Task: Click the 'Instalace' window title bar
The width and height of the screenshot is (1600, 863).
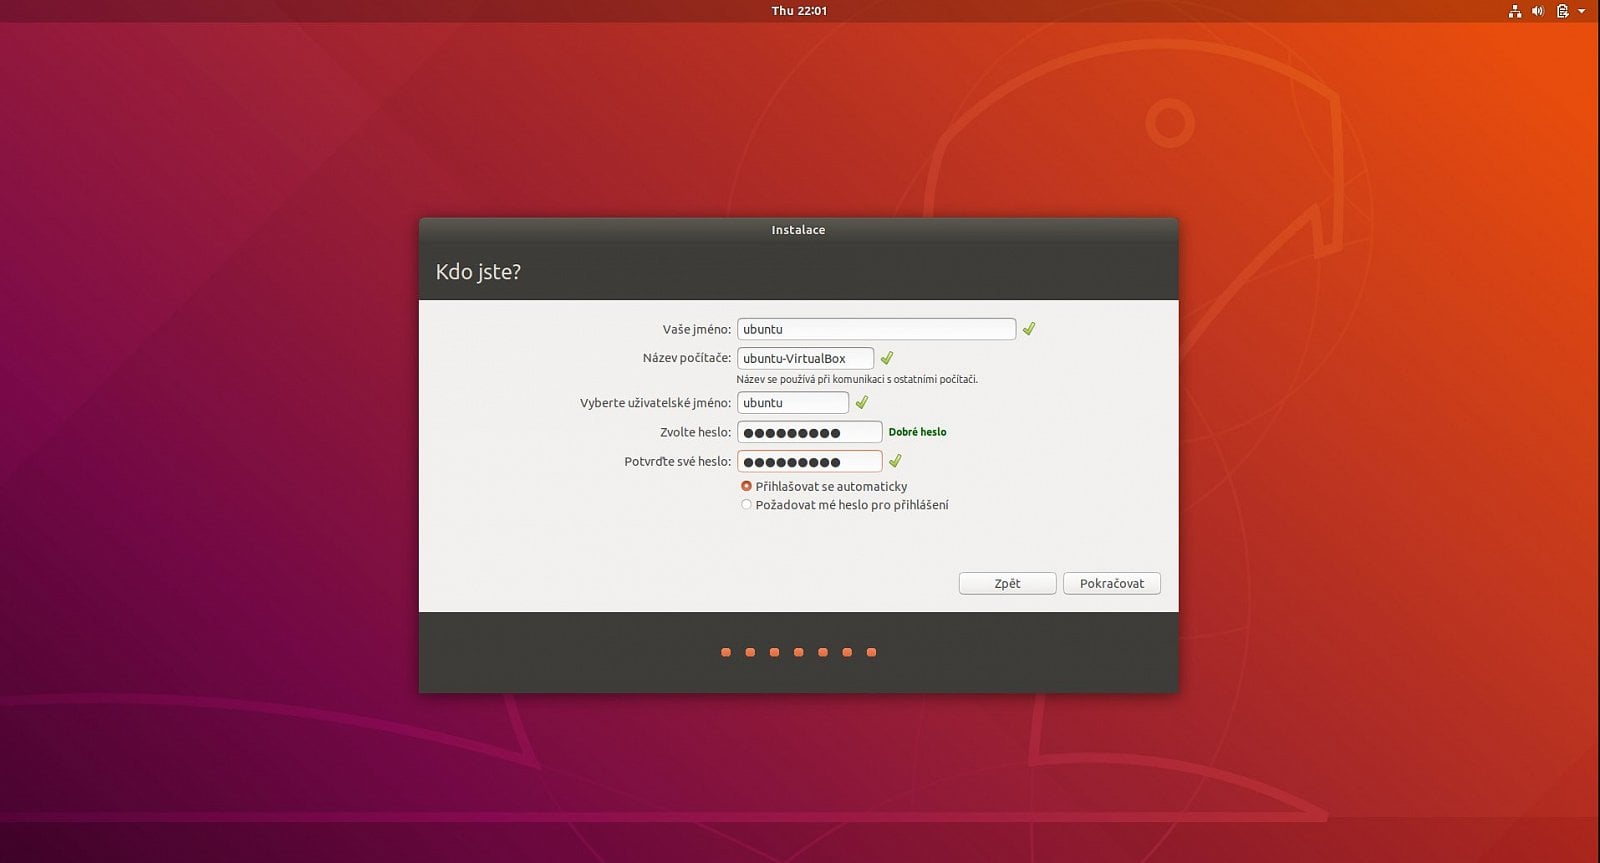Action: 798,230
